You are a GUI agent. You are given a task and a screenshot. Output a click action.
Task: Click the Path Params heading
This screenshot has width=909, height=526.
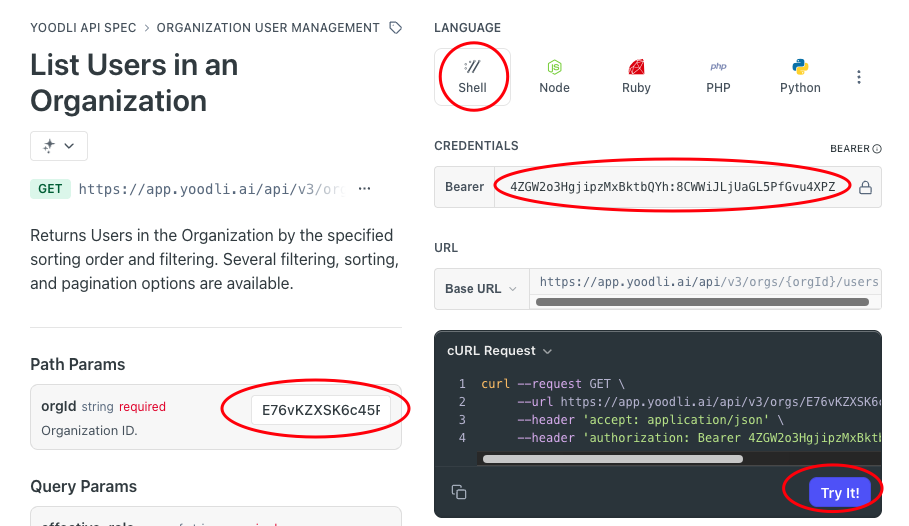(78, 364)
